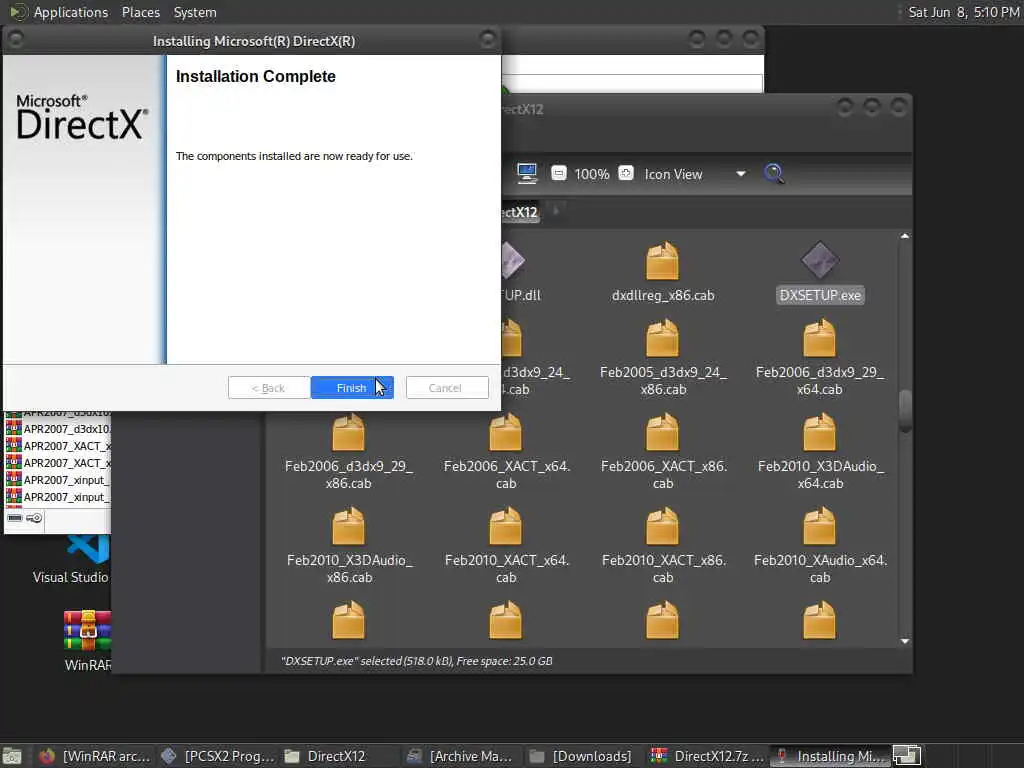Click the zoom out icon beside 100%
The height and width of the screenshot is (768, 1024).
pyautogui.click(x=558, y=173)
